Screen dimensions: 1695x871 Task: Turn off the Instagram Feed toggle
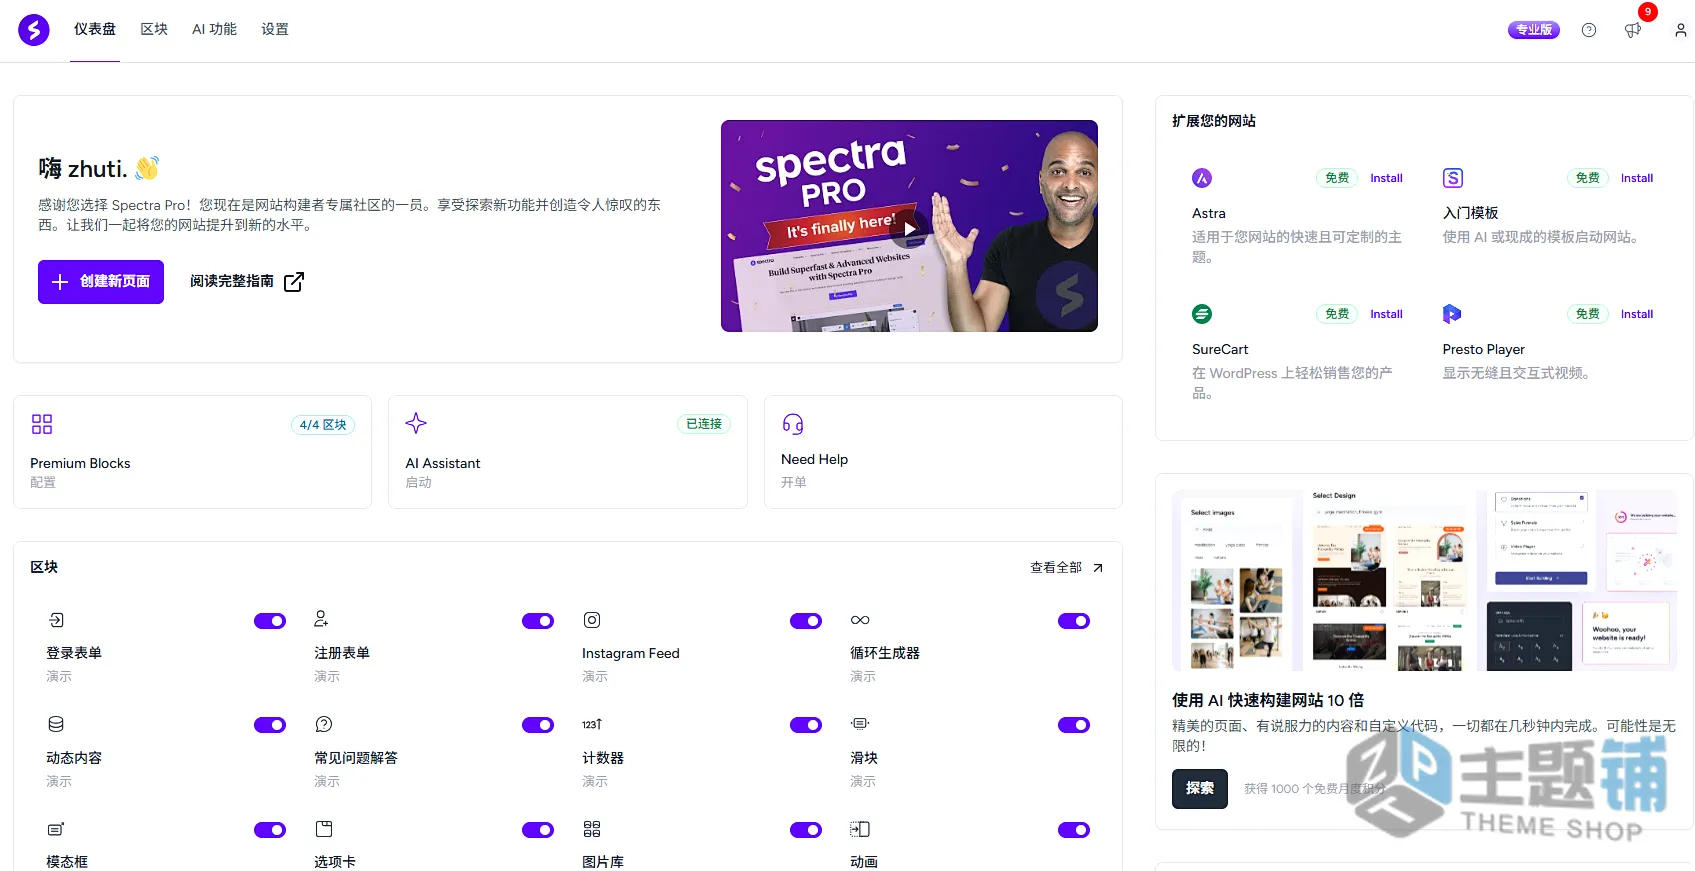(x=806, y=621)
